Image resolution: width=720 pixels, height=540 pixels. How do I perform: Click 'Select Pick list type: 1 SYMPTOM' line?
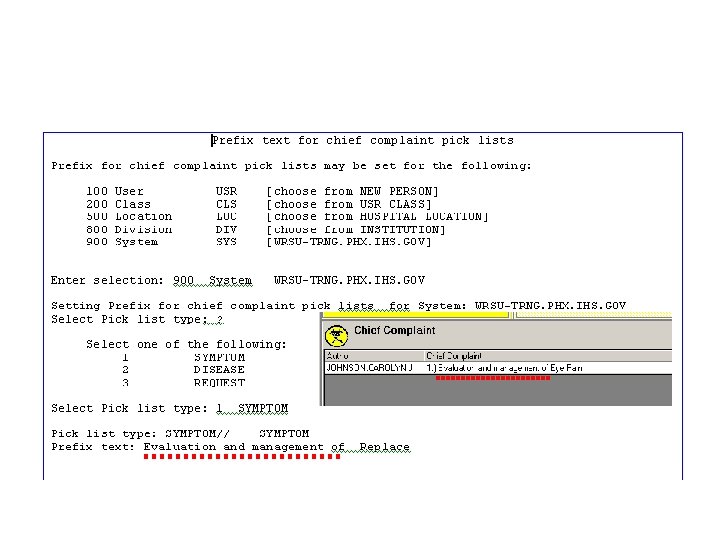pos(169,408)
